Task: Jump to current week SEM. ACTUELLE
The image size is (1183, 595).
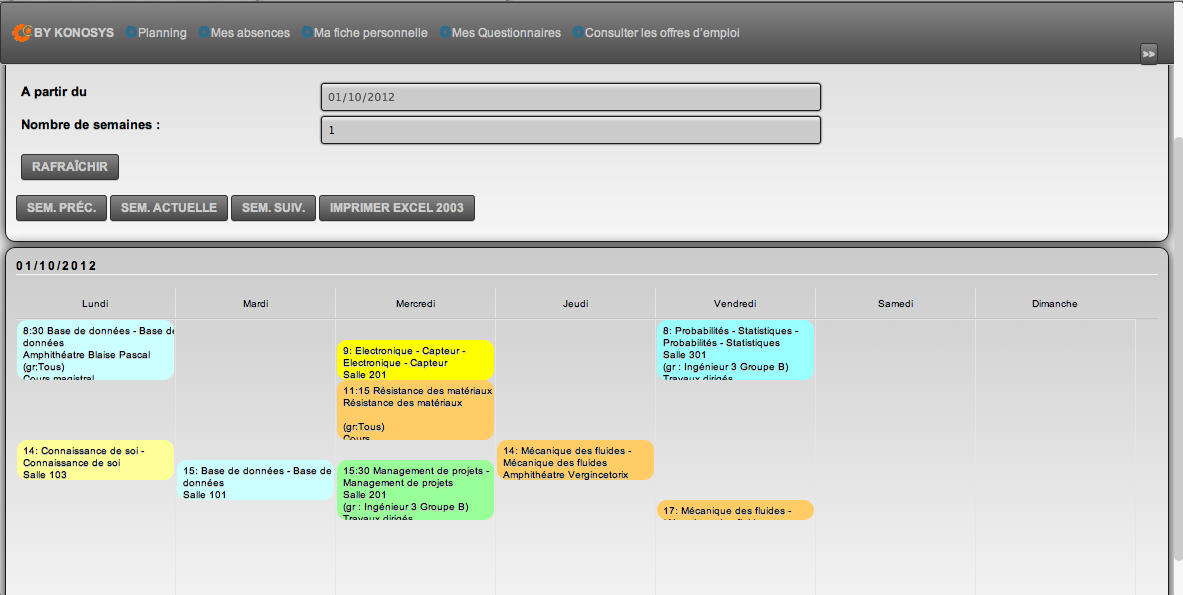Action: pyautogui.click(x=169, y=207)
